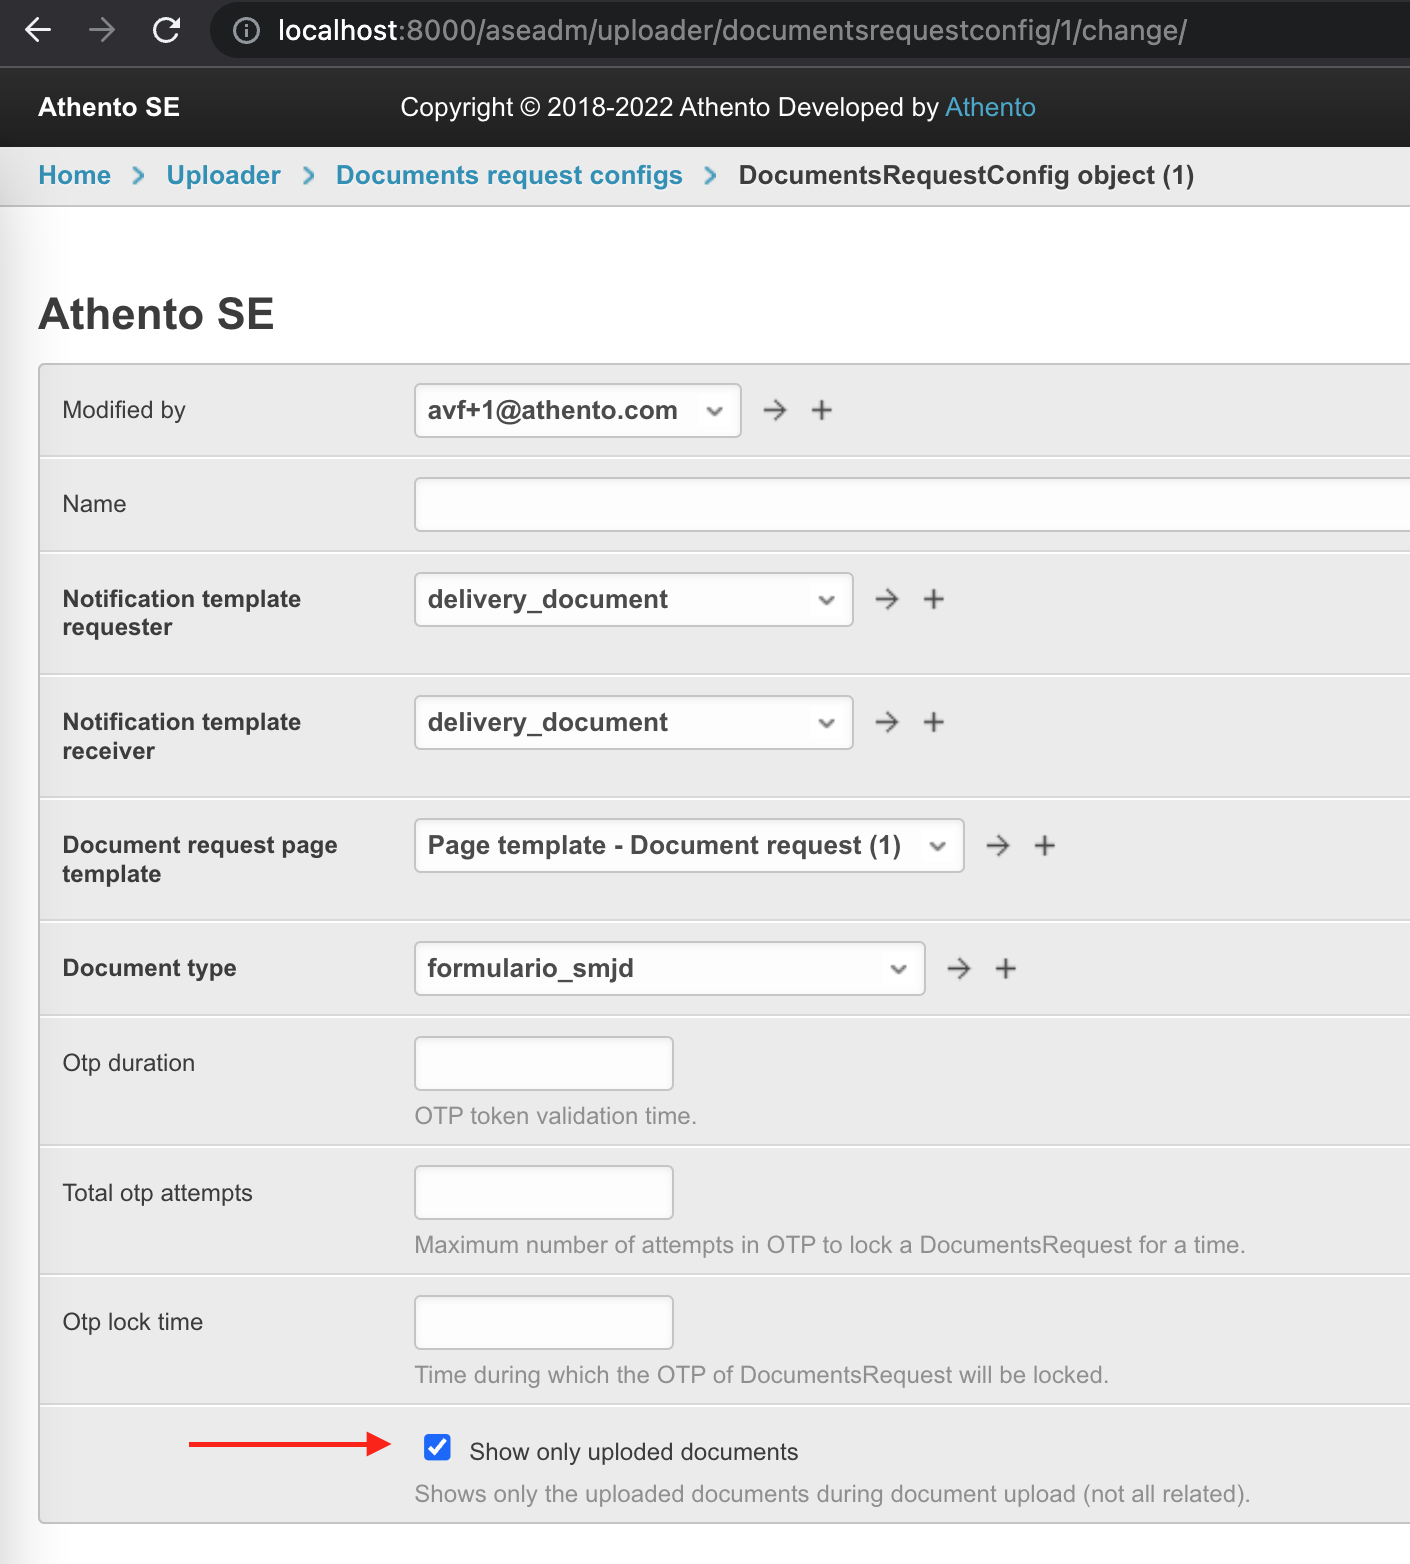
Task: Add new Document type with plus icon
Action: coord(1006,968)
